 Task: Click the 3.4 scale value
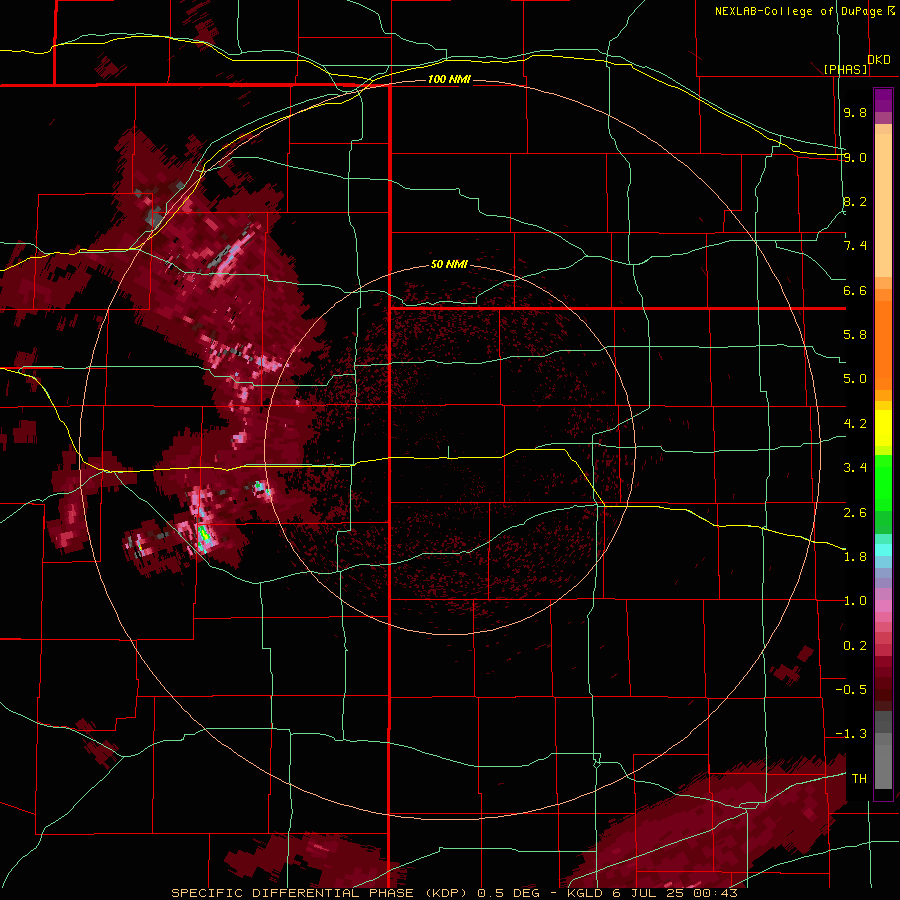pyautogui.click(x=855, y=468)
